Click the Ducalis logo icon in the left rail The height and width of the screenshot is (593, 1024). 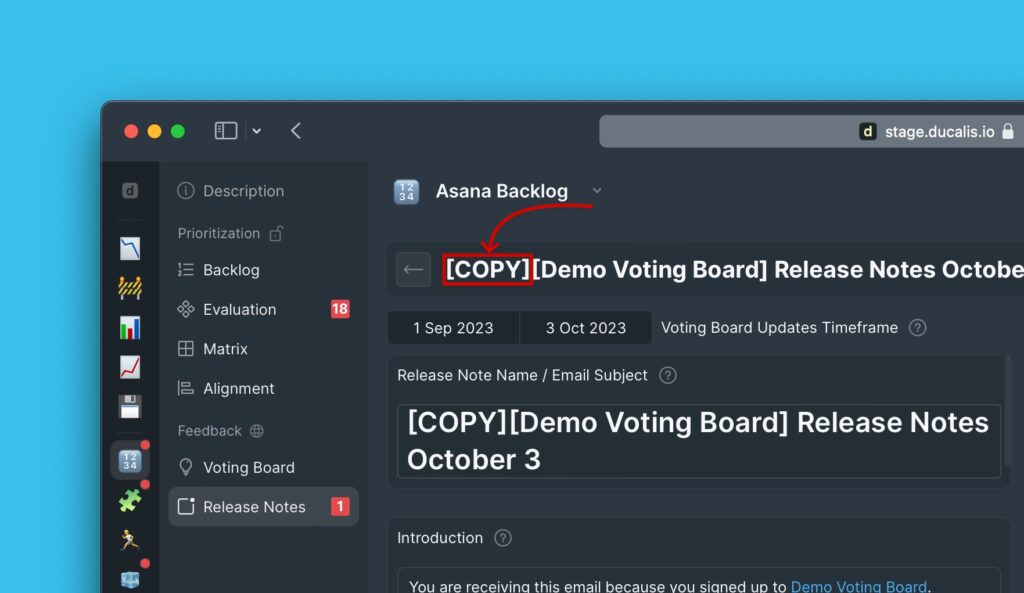[130, 191]
